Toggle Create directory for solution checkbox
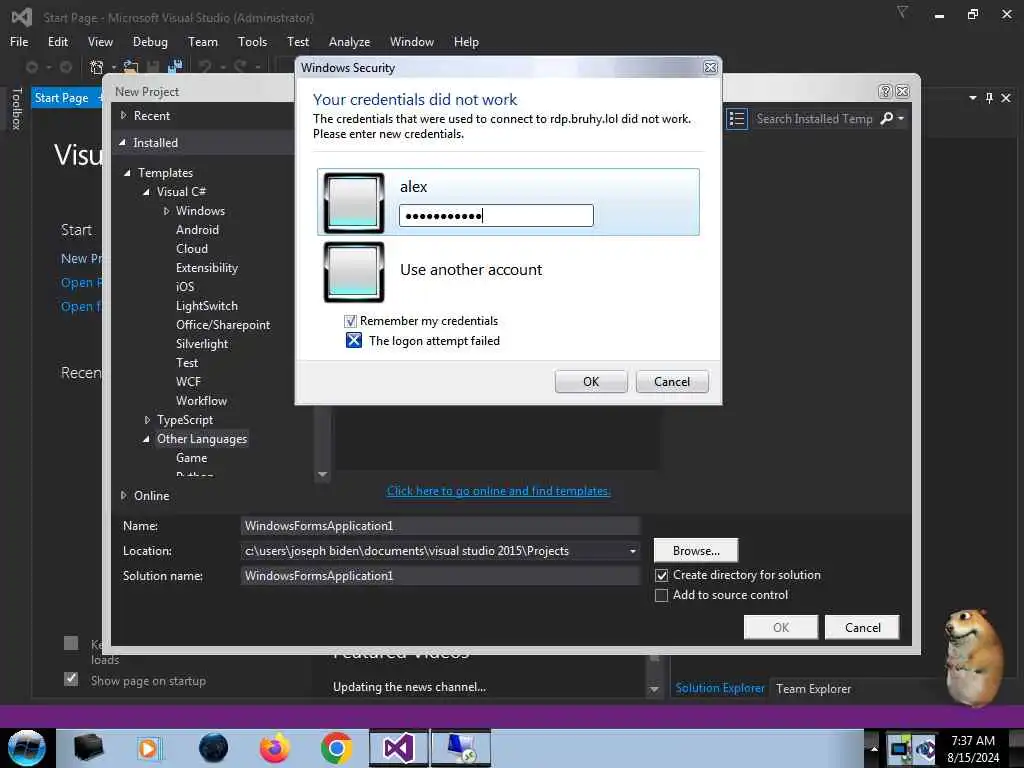The width and height of the screenshot is (1024, 768). pyautogui.click(x=662, y=575)
